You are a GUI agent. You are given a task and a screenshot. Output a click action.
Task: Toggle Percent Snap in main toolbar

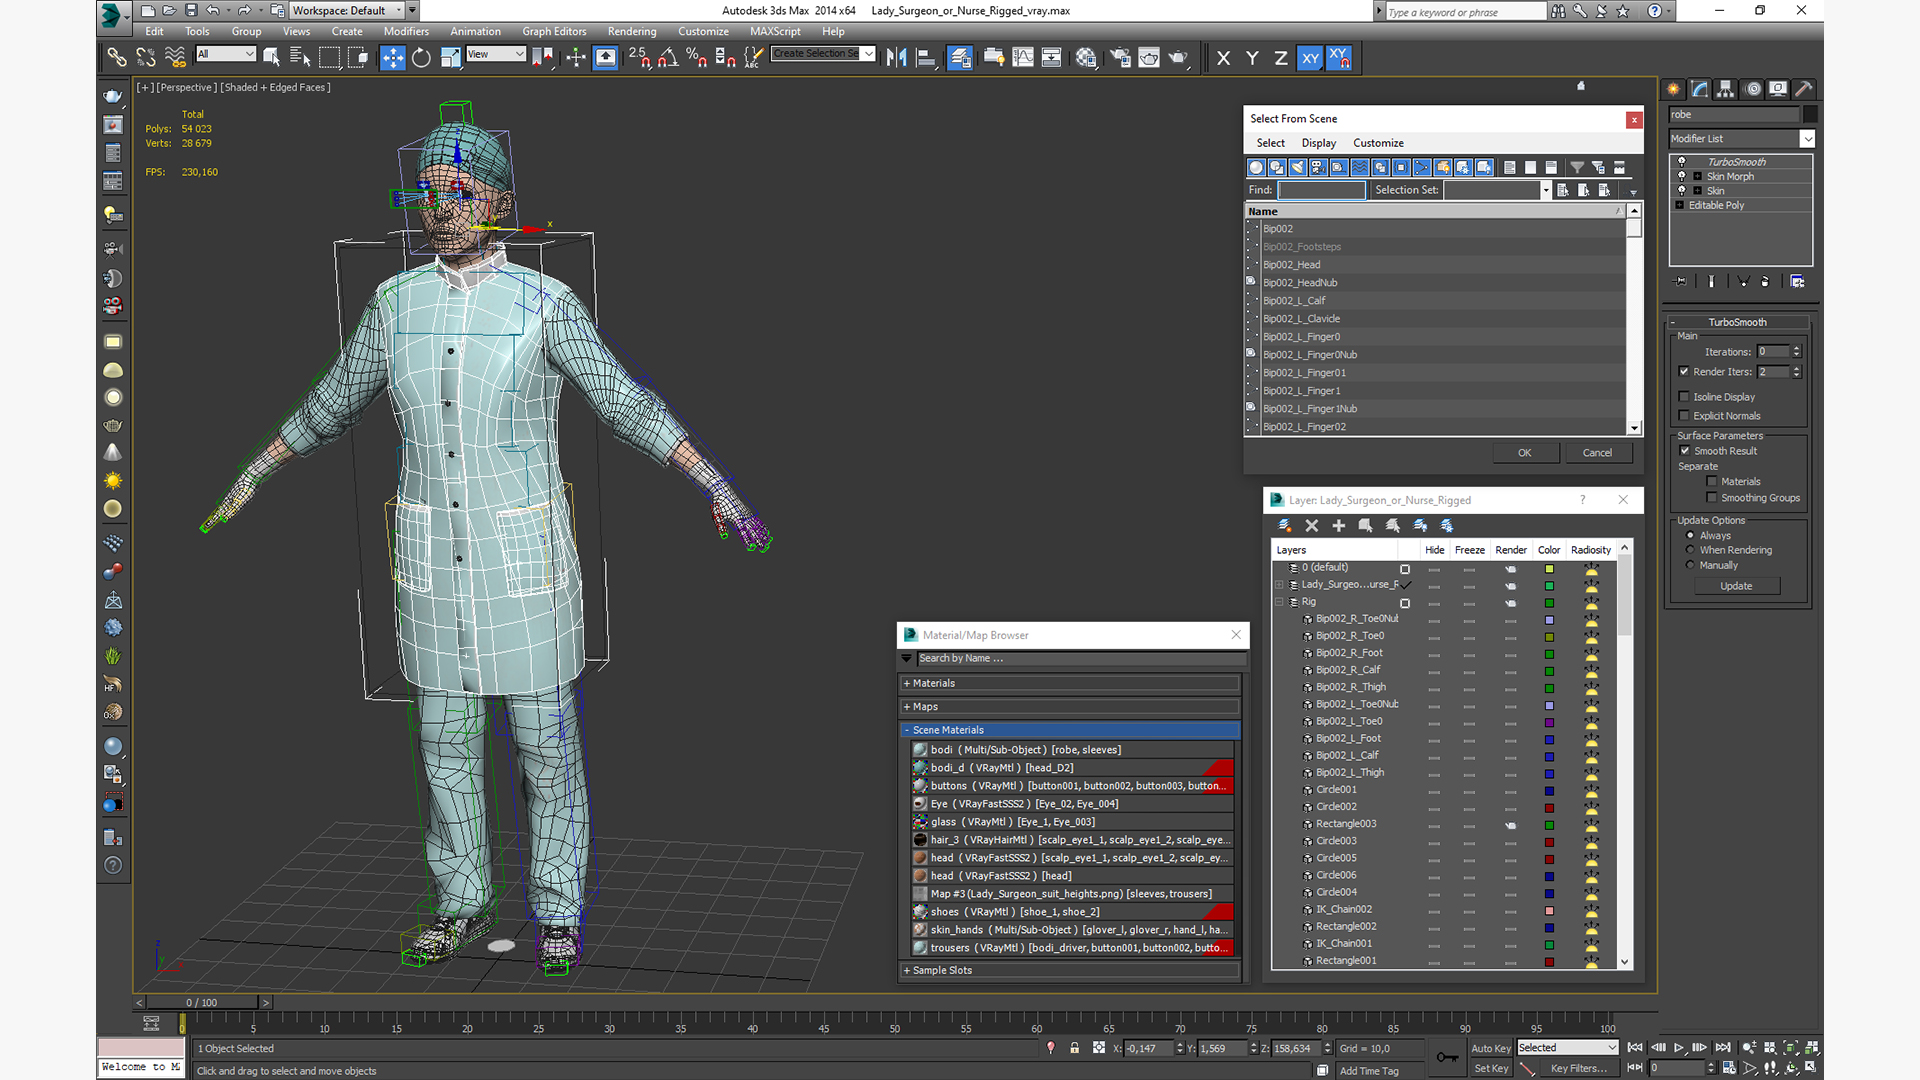(697, 58)
